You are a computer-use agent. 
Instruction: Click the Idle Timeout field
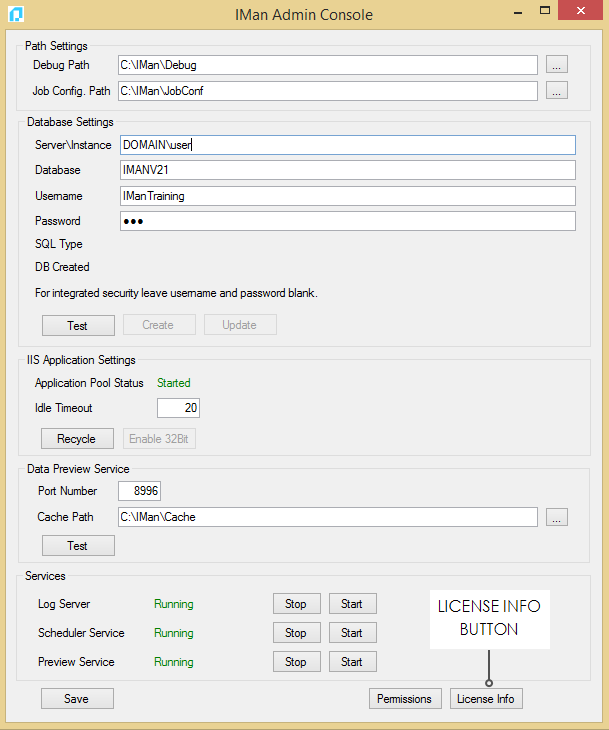(x=179, y=408)
